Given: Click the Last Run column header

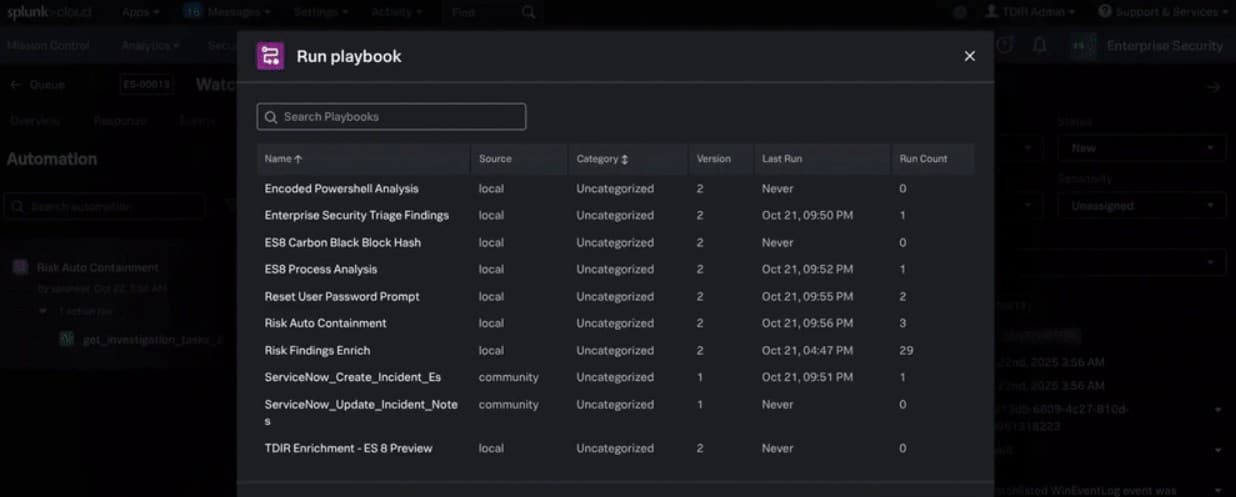Looking at the screenshot, I should (x=781, y=159).
